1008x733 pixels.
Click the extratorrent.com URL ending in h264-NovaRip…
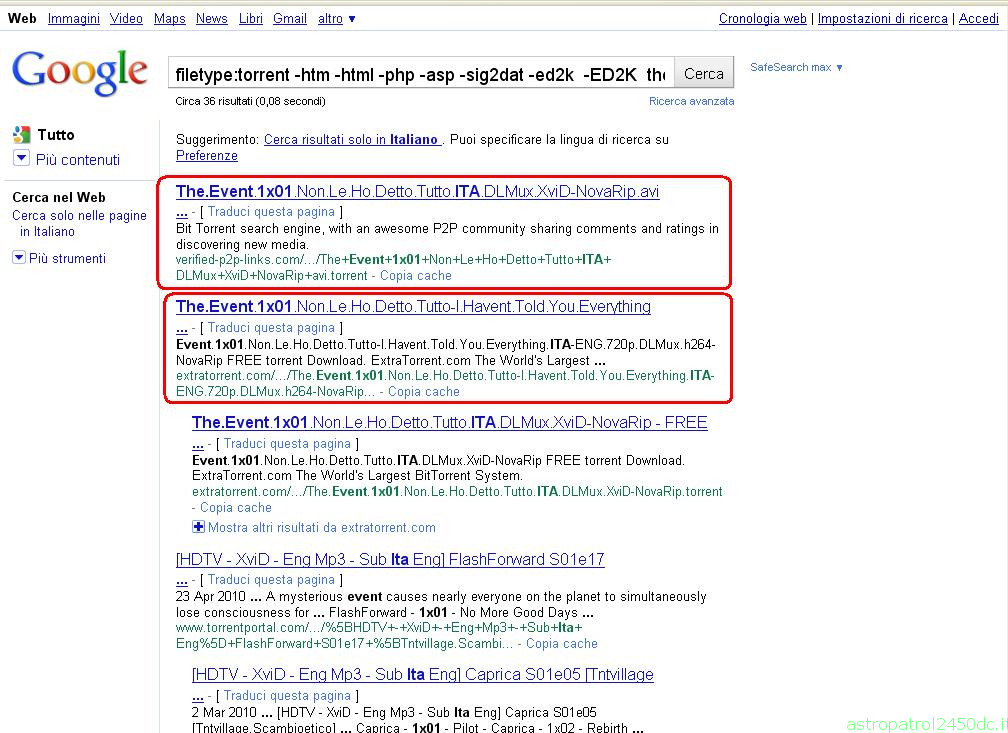446,383
